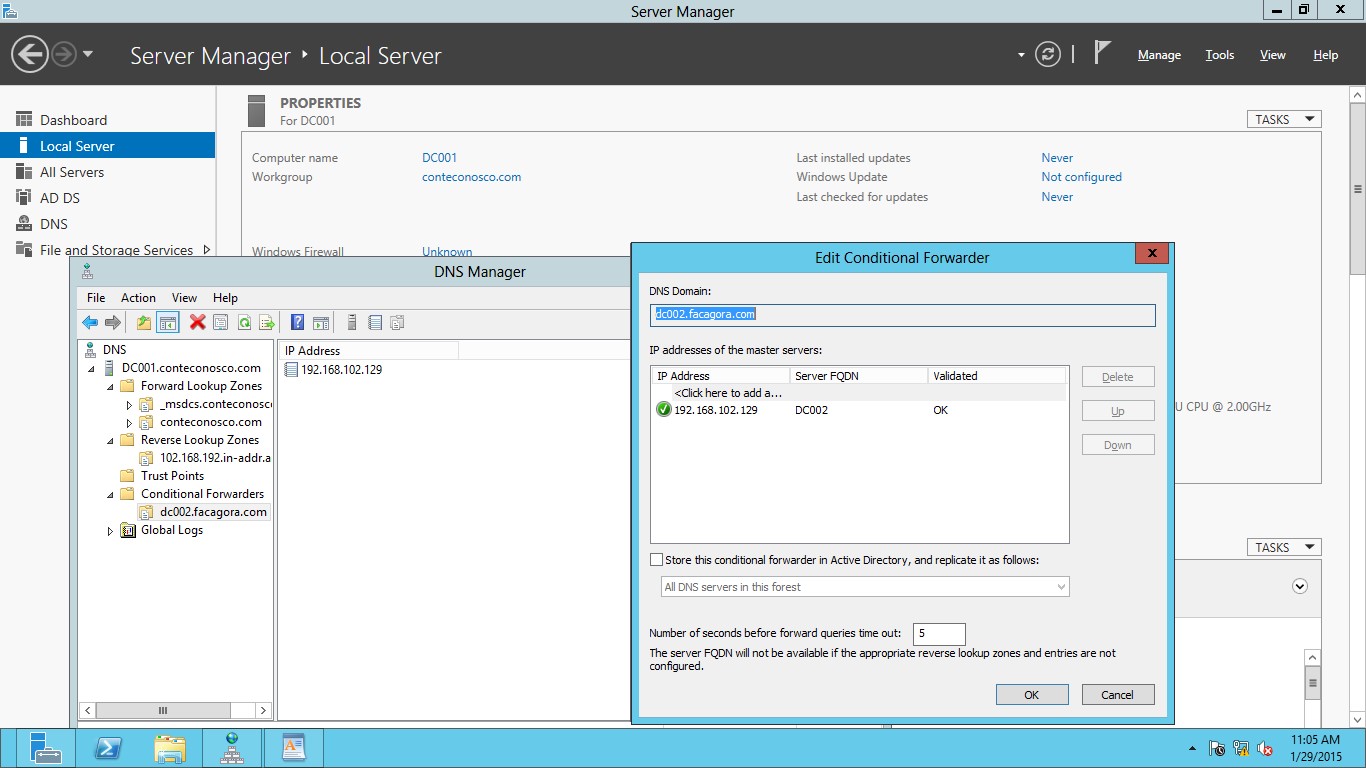This screenshot has width=1366, height=768.
Task: Enable storing the conditional forwarder in Active Directory
Action: coord(656,559)
